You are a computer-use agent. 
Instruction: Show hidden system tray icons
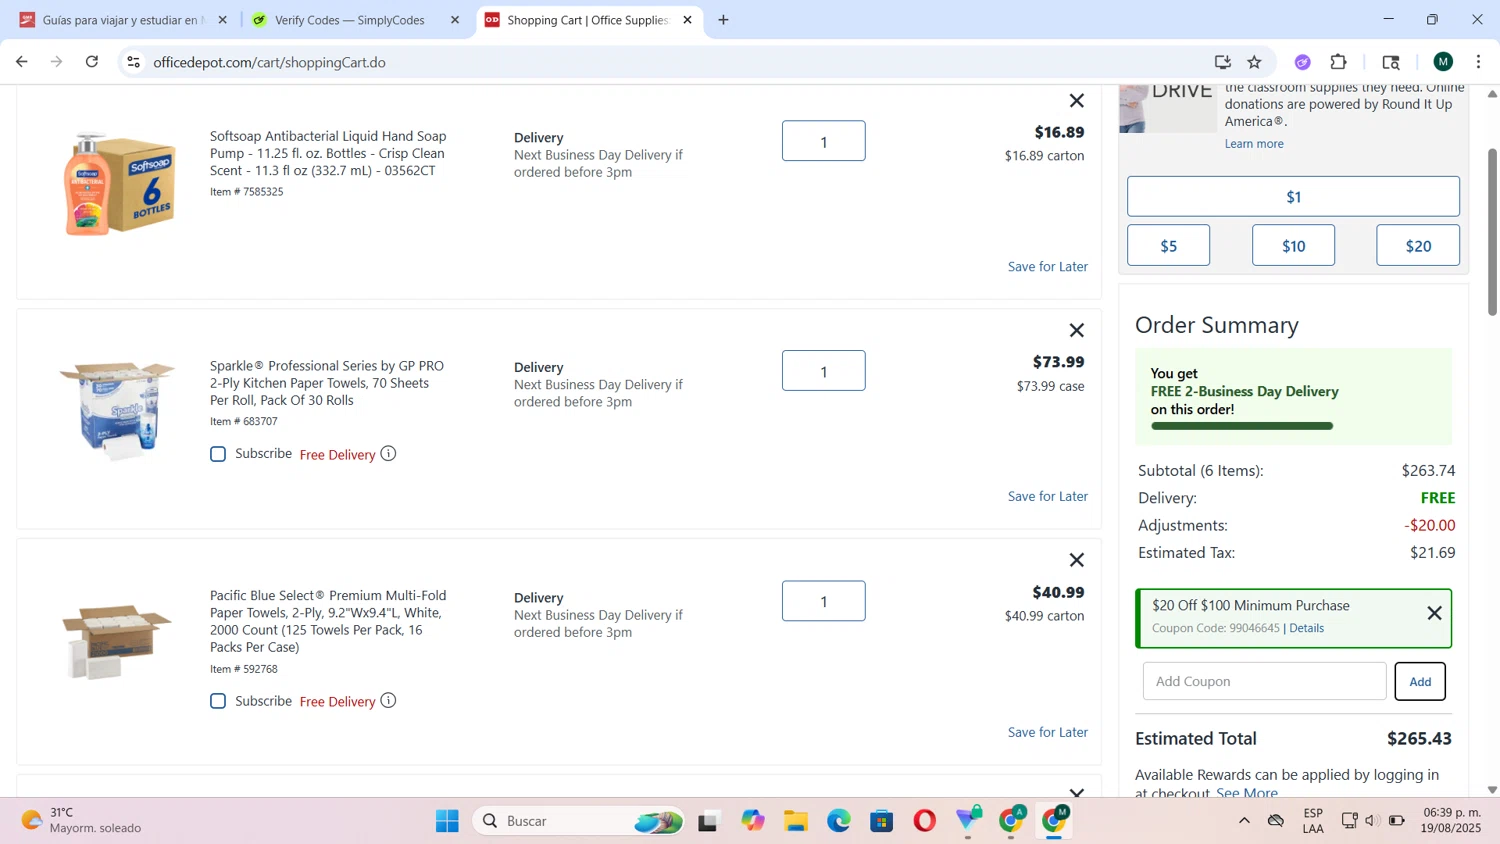[1244, 821]
